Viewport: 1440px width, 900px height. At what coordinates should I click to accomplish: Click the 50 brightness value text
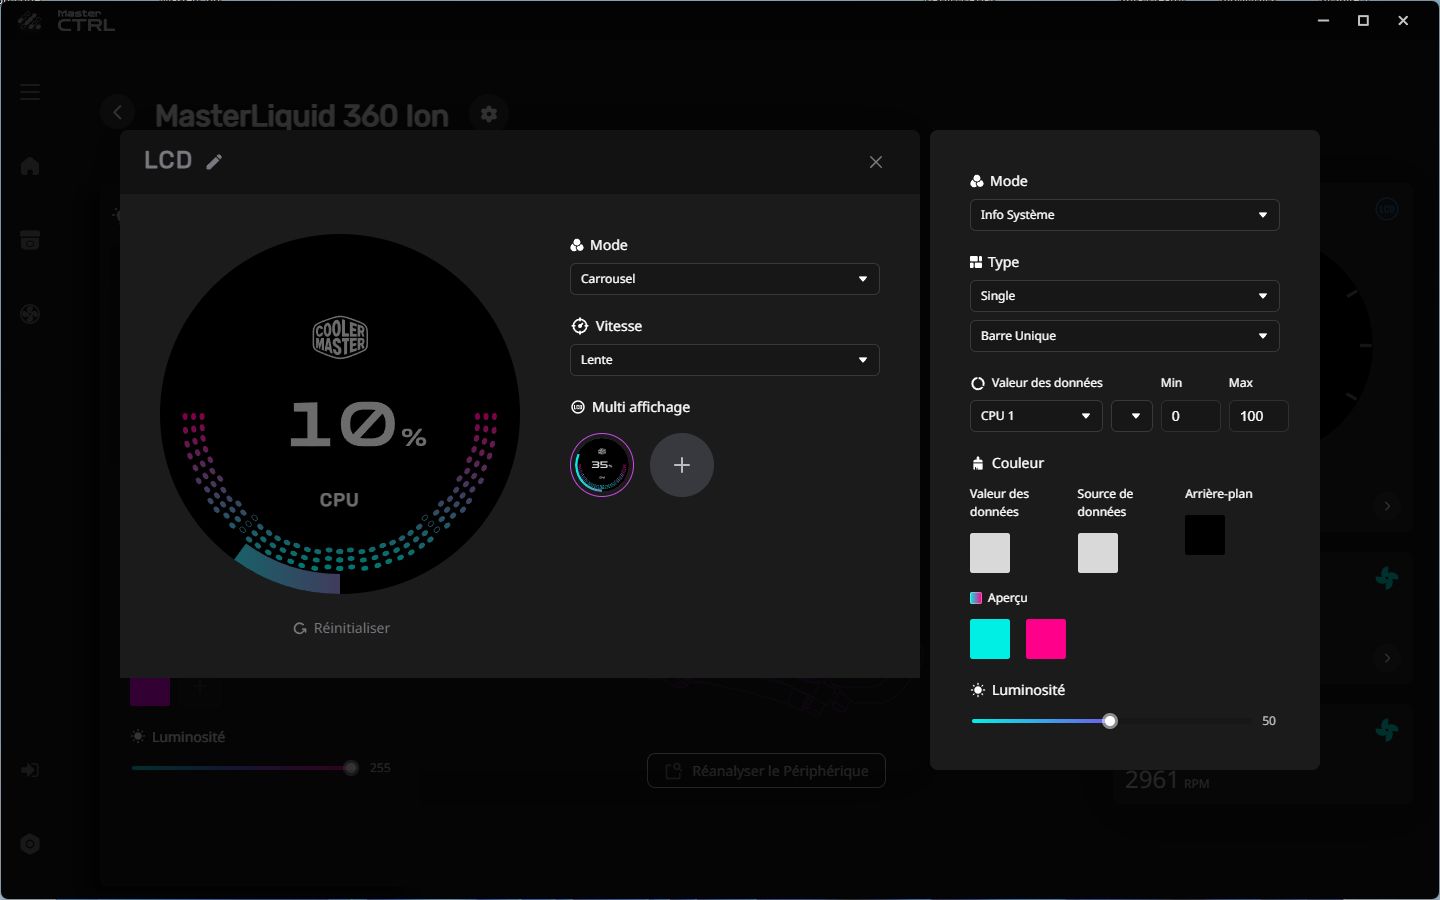tap(1269, 721)
